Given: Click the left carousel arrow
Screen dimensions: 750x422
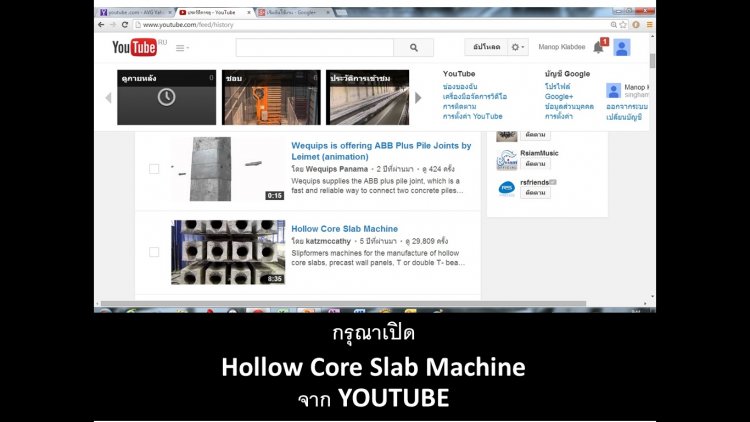Looking at the screenshot, I should coord(109,98).
